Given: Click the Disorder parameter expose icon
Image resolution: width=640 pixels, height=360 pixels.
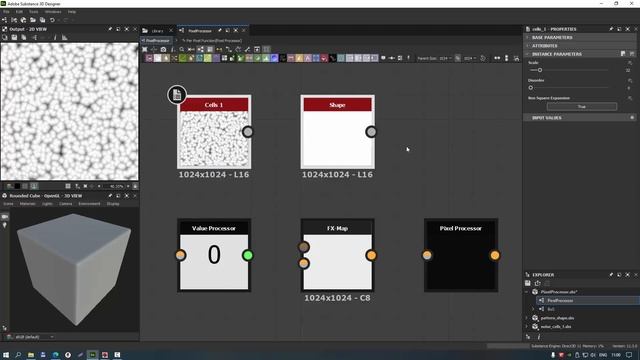Looking at the screenshot, I should [630, 80].
